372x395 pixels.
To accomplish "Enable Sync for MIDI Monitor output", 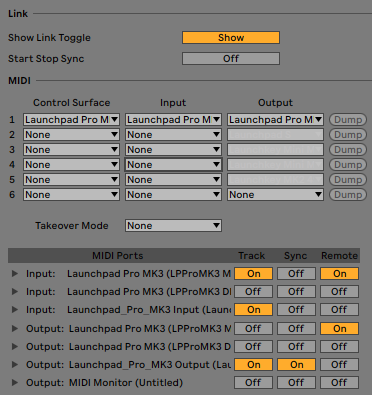I will pos(296,383).
